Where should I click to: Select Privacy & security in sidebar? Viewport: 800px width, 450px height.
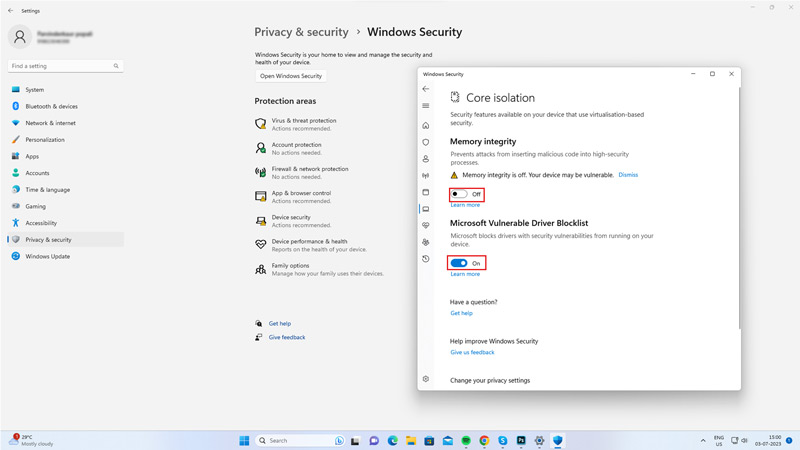[65, 239]
